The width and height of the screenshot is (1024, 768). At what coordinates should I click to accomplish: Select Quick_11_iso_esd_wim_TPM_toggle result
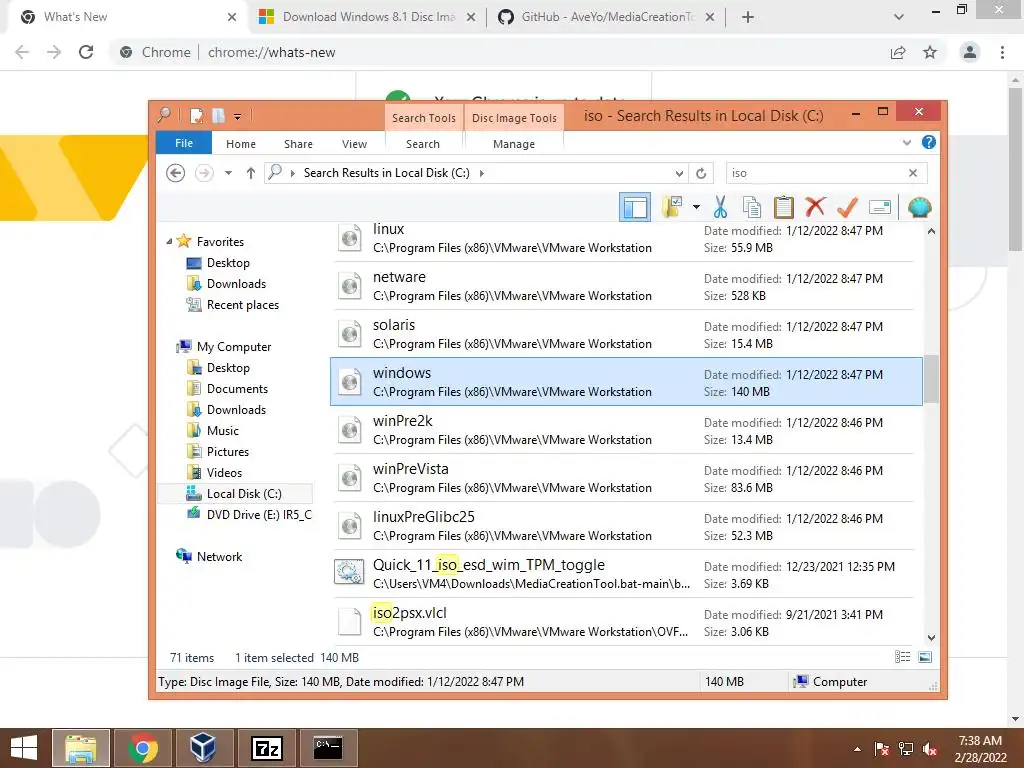click(x=626, y=573)
